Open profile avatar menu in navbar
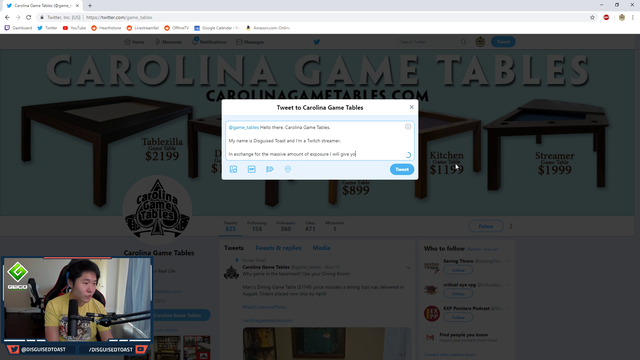 tap(480, 42)
